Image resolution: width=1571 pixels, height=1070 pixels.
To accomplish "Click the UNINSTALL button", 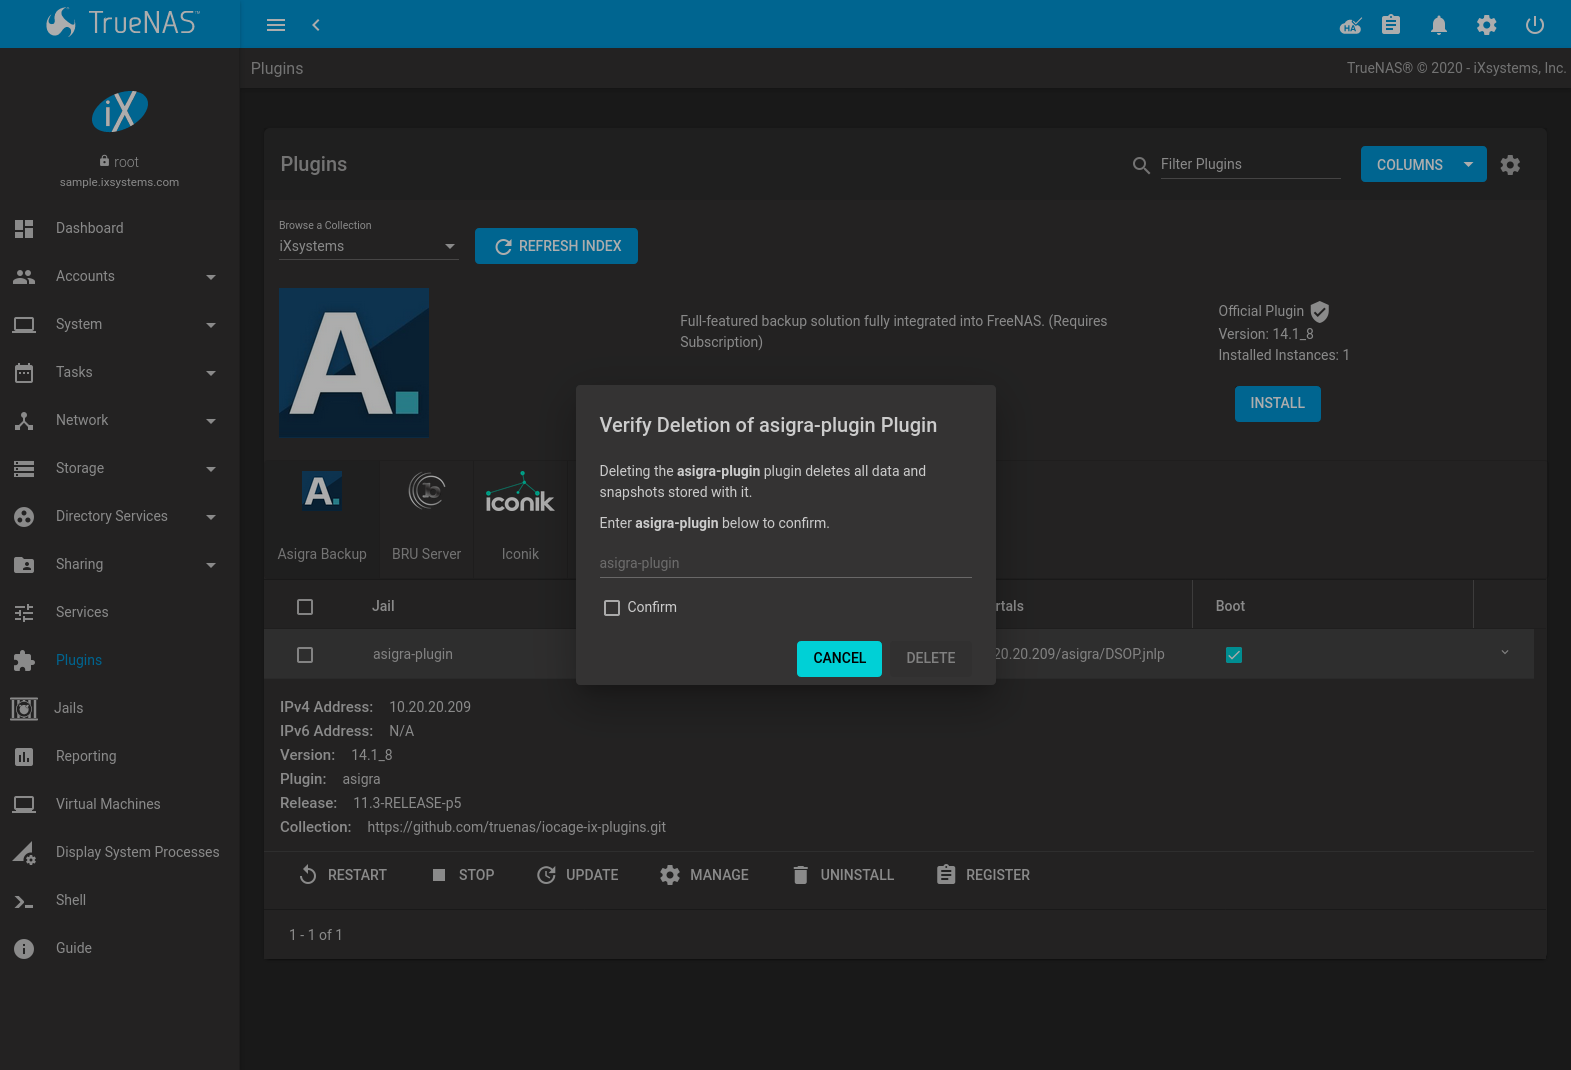I will [x=842, y=875].
